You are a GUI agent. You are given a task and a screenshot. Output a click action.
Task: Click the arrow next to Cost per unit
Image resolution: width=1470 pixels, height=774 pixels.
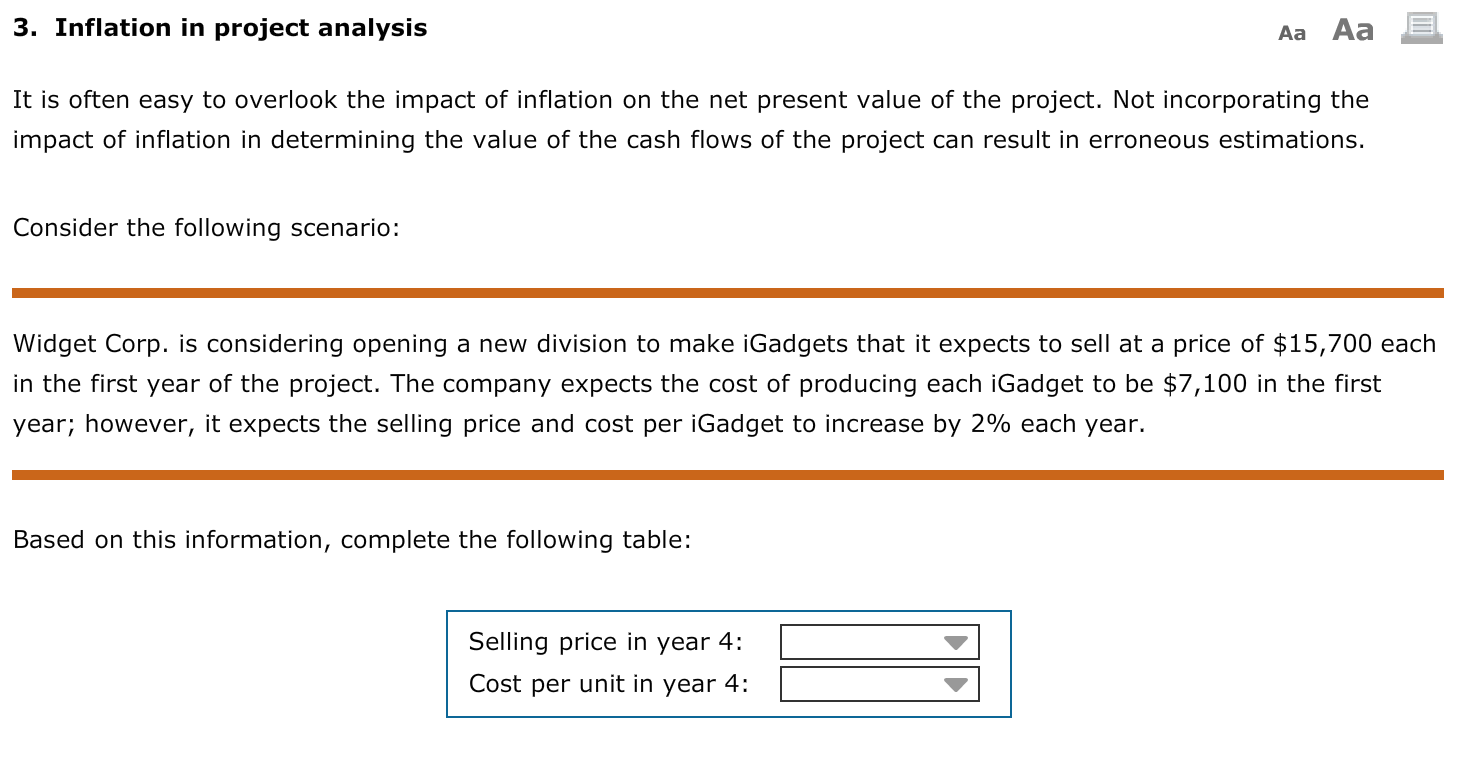click(x=958, y=684)
